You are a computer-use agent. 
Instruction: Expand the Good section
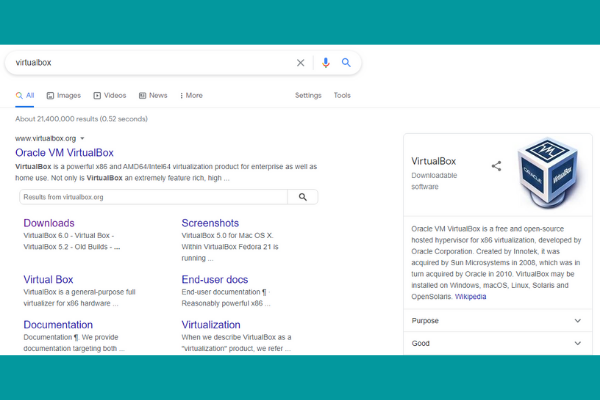[x=497, y=343]
